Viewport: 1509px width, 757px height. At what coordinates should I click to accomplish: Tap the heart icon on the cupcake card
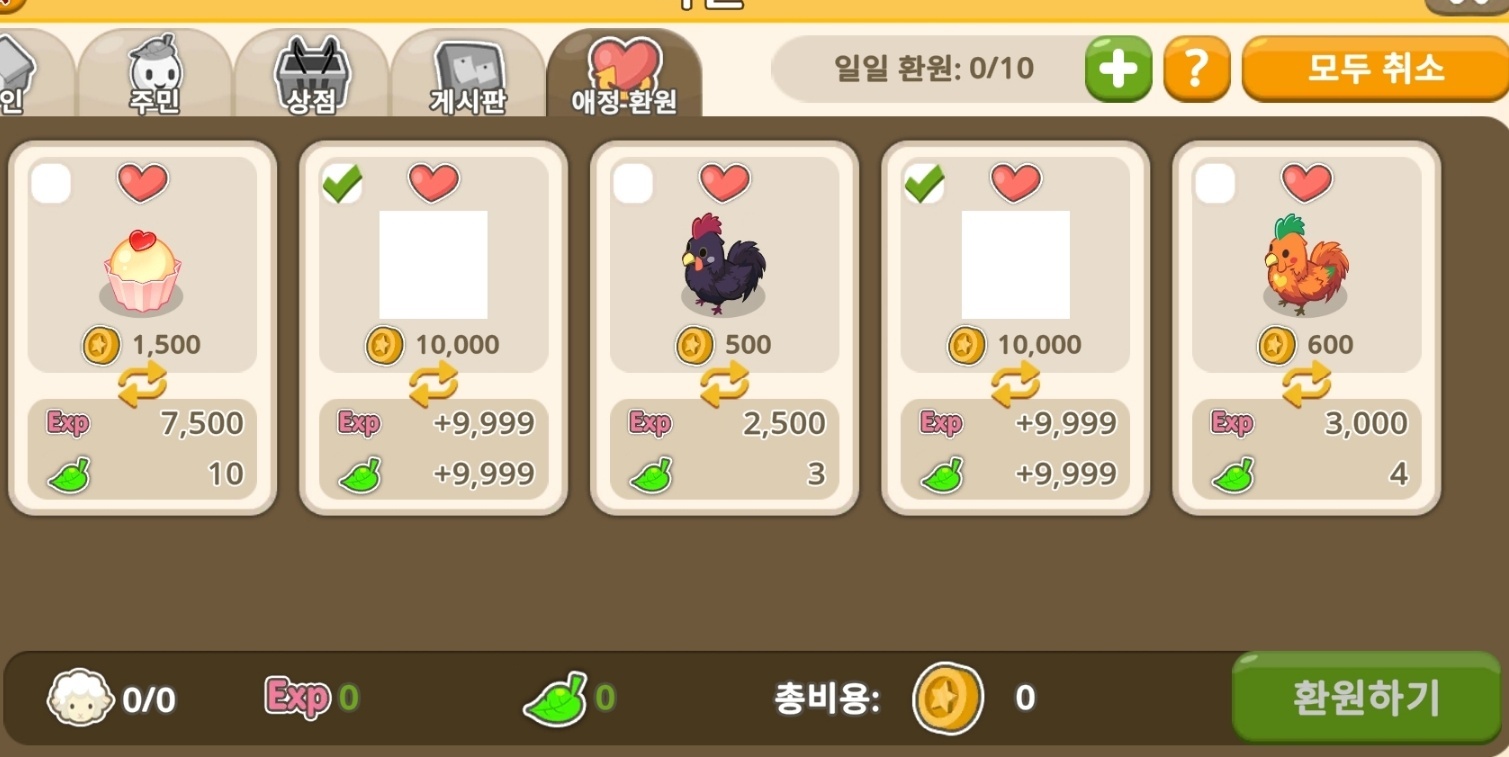click(143, 183)
